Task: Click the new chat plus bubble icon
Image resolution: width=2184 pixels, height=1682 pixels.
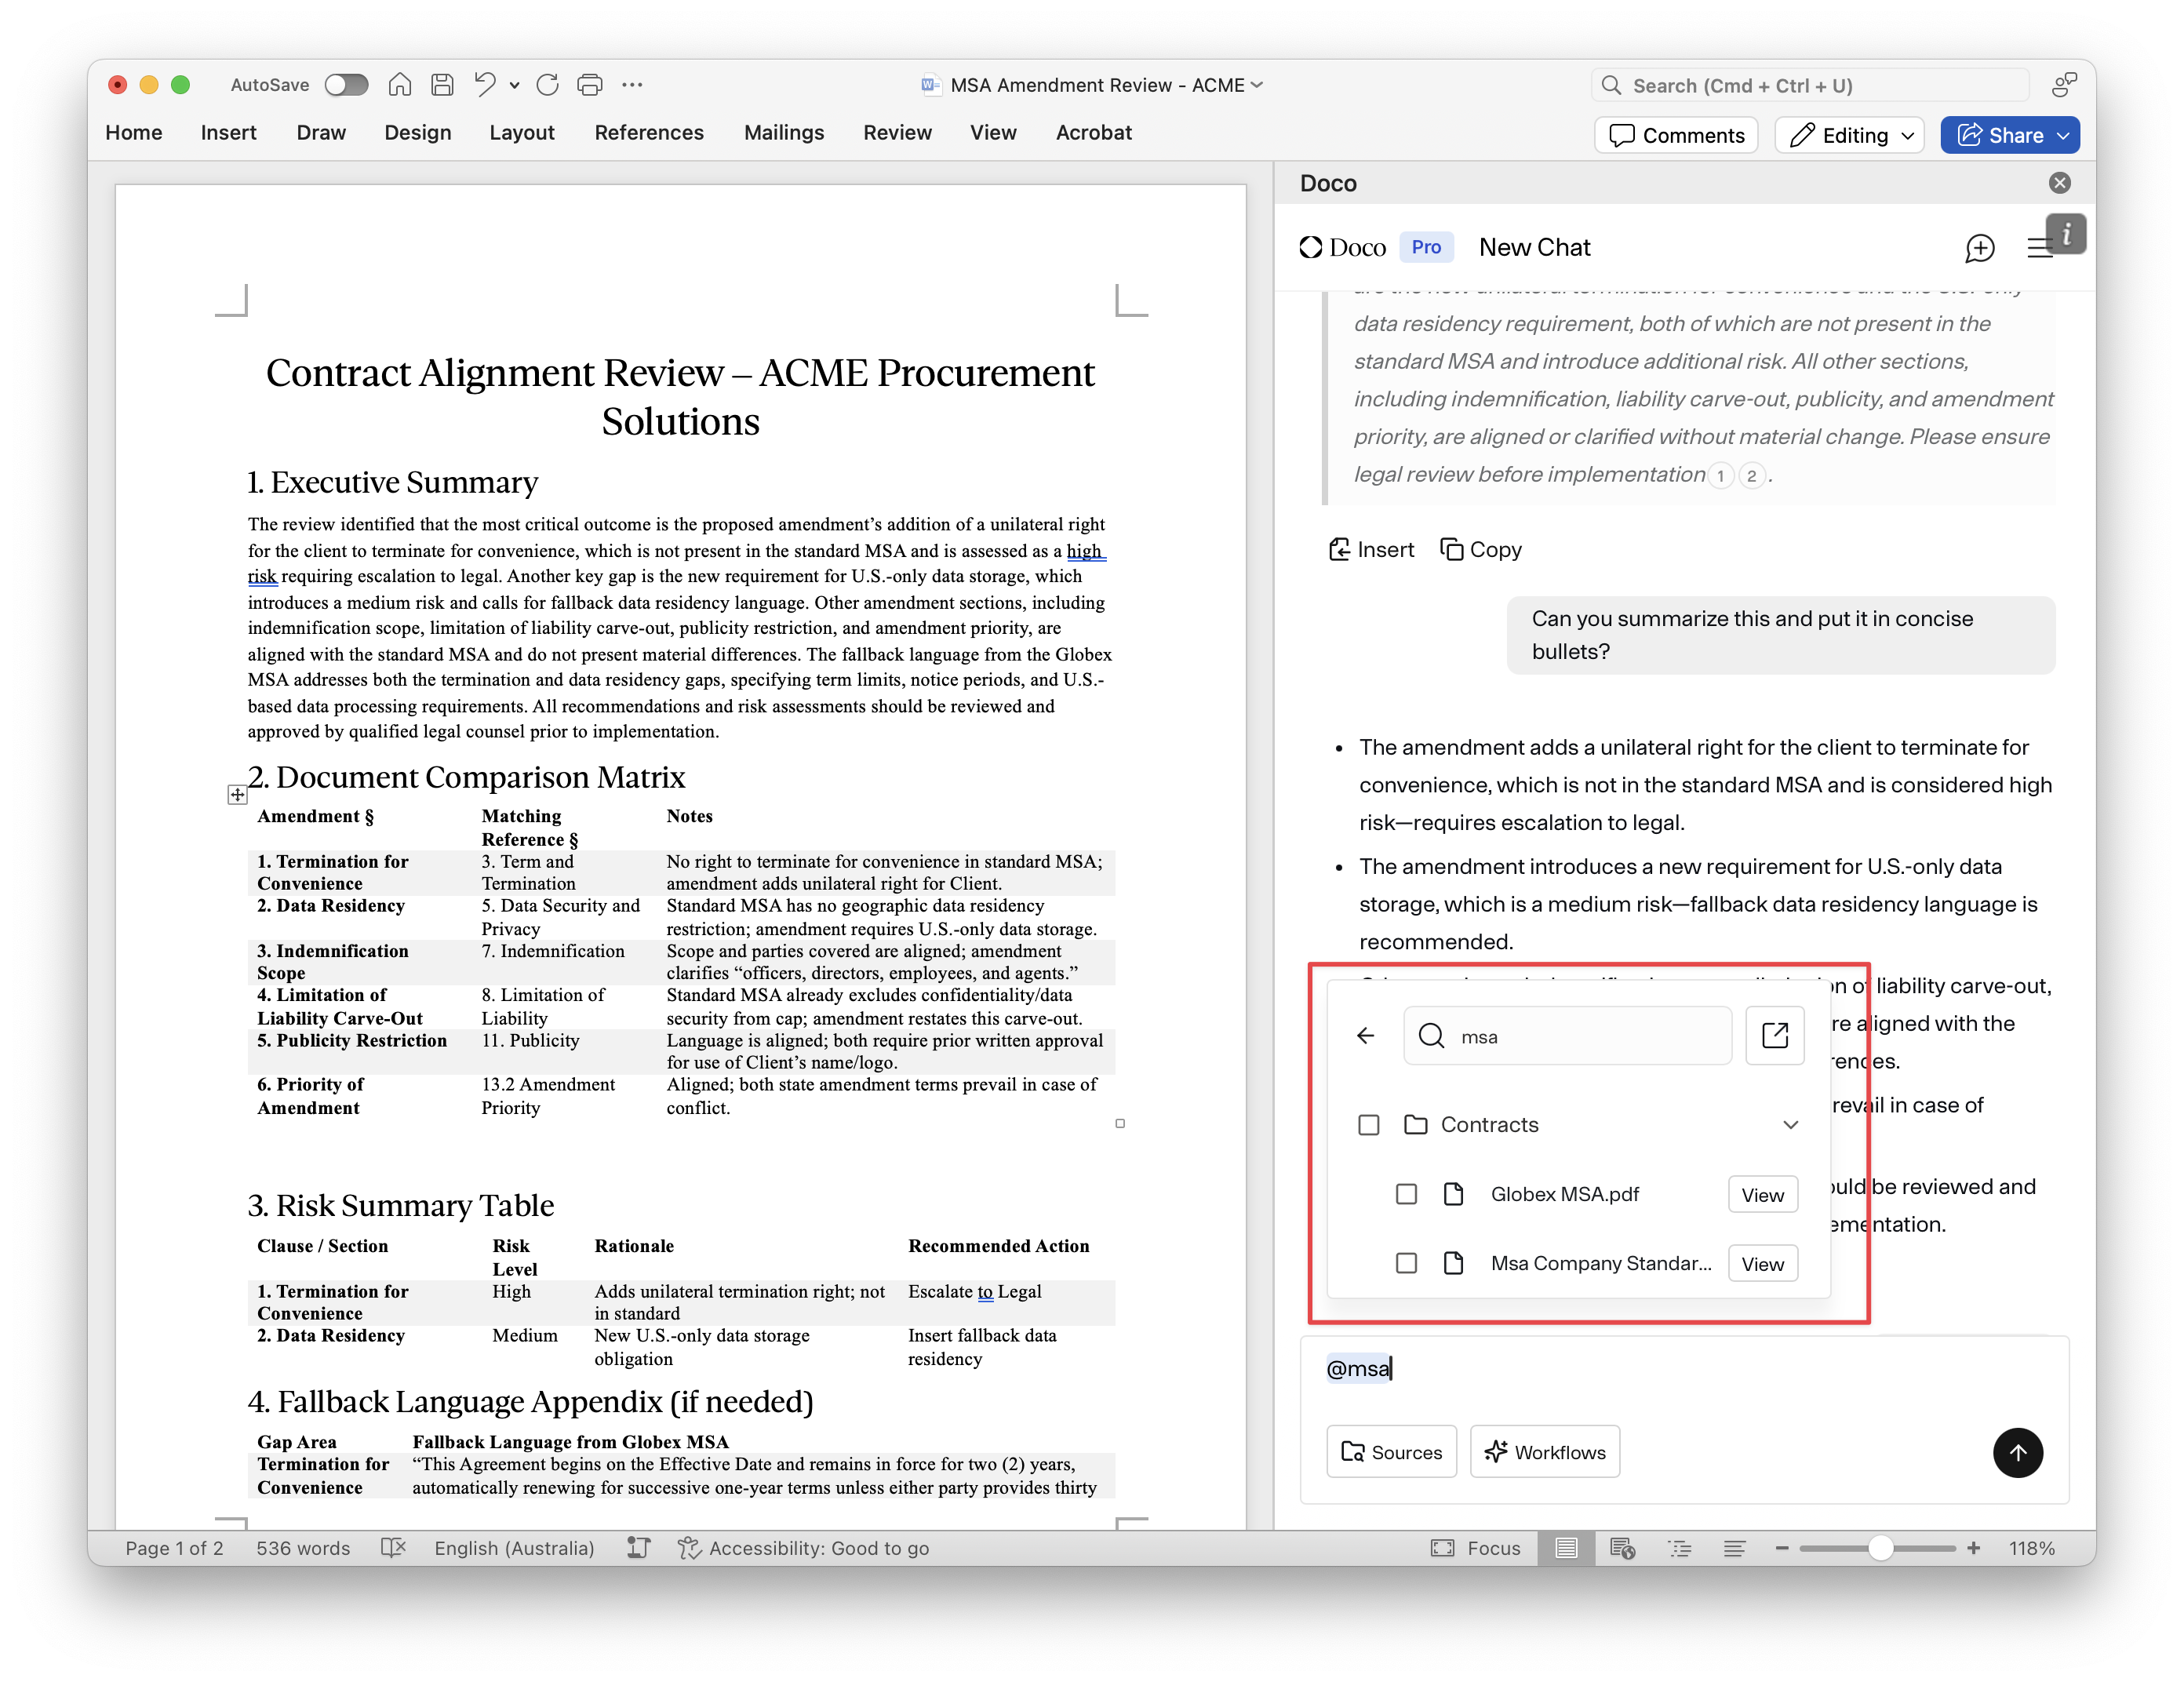Action: 1979,248
